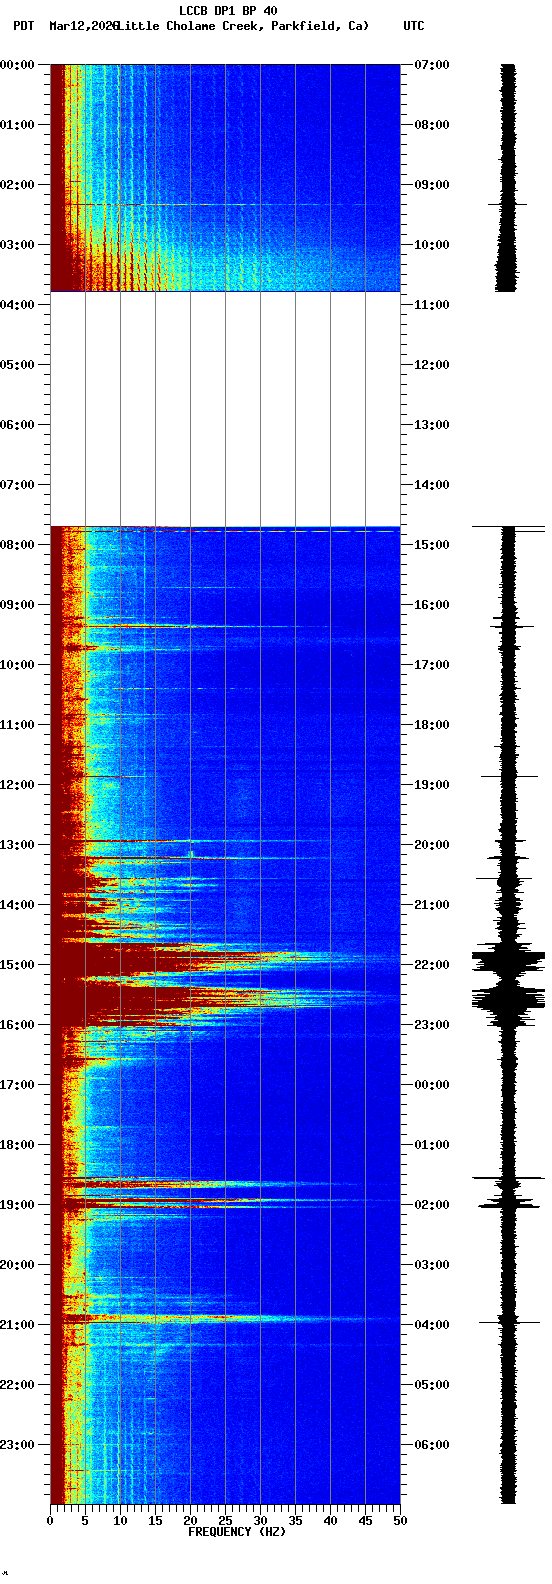The image size is (552, 1584).
Task: Click the black seismogram waveform trace
Action: tap(508, 784)
